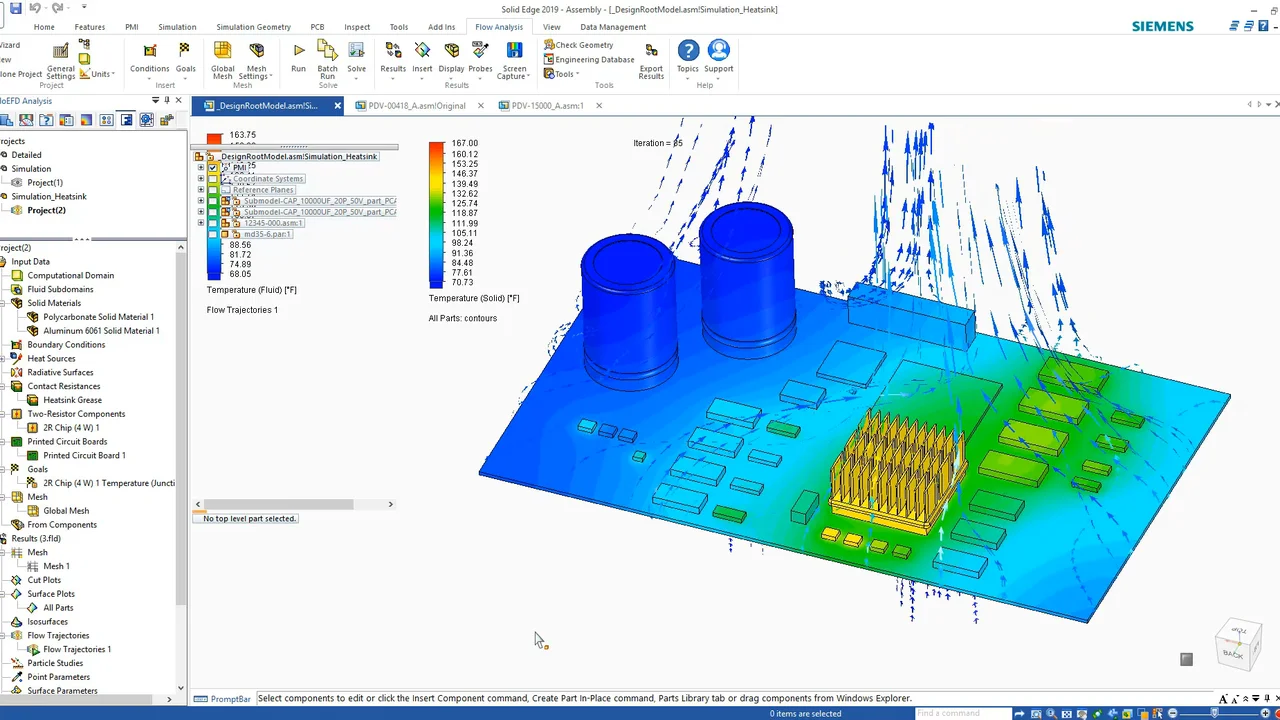Screen dimensions: 1280x720
Task: Open the Units dropdown
Action: (x=102, y=74)
